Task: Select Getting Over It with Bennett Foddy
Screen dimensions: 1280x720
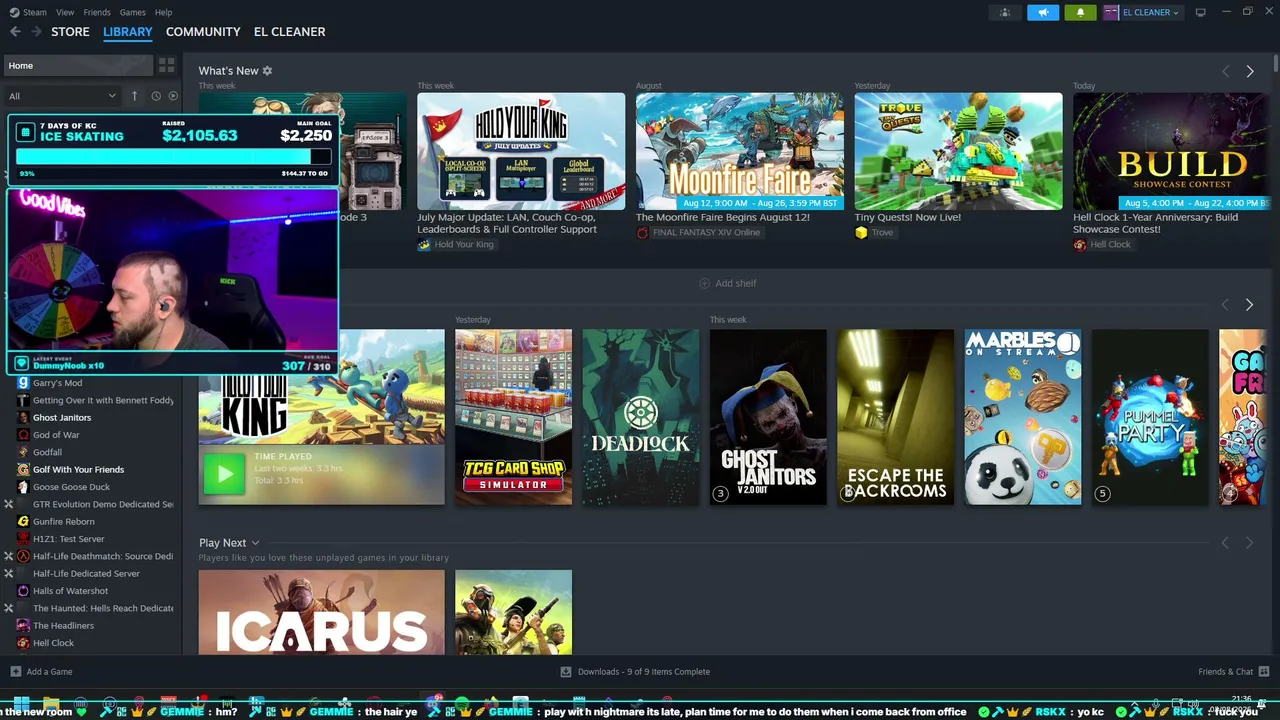Action: click(103, 400)
